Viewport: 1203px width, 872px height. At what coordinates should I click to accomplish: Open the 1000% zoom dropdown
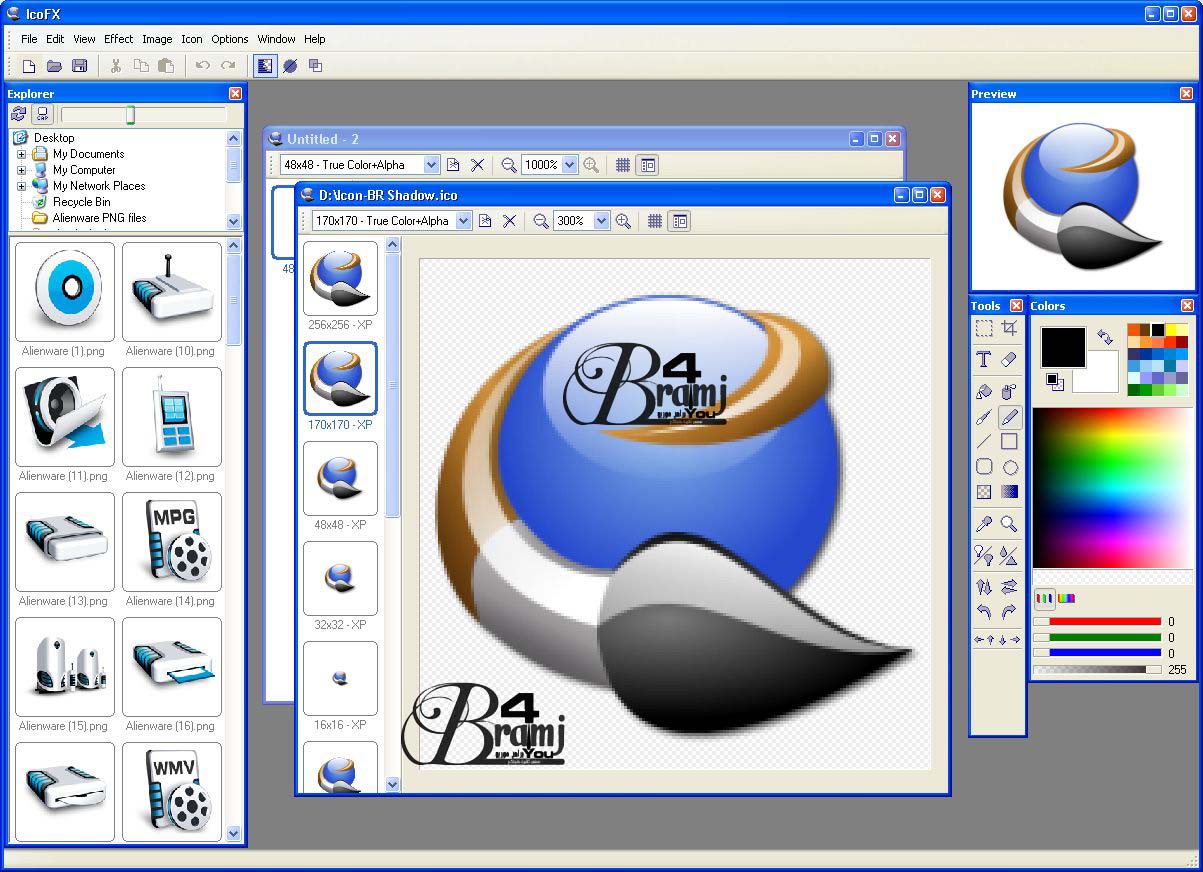[x=570, y=165]
